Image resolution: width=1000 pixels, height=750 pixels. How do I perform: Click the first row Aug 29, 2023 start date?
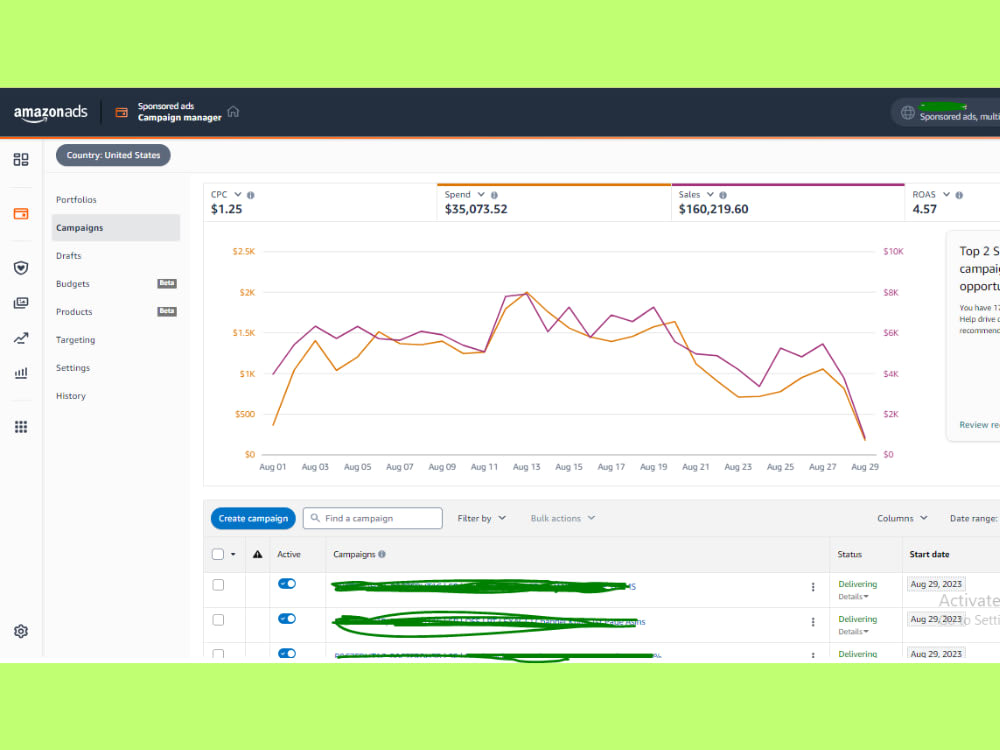point(936,584)
